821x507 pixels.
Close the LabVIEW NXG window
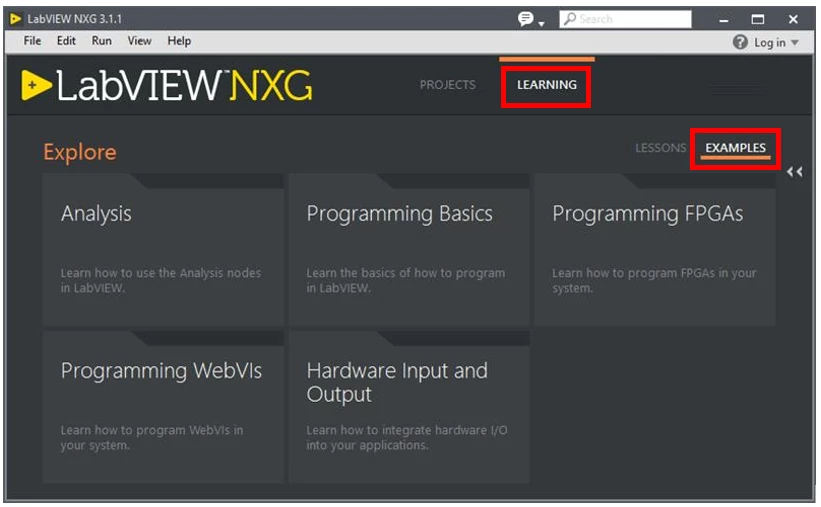(x=793, y=19)
